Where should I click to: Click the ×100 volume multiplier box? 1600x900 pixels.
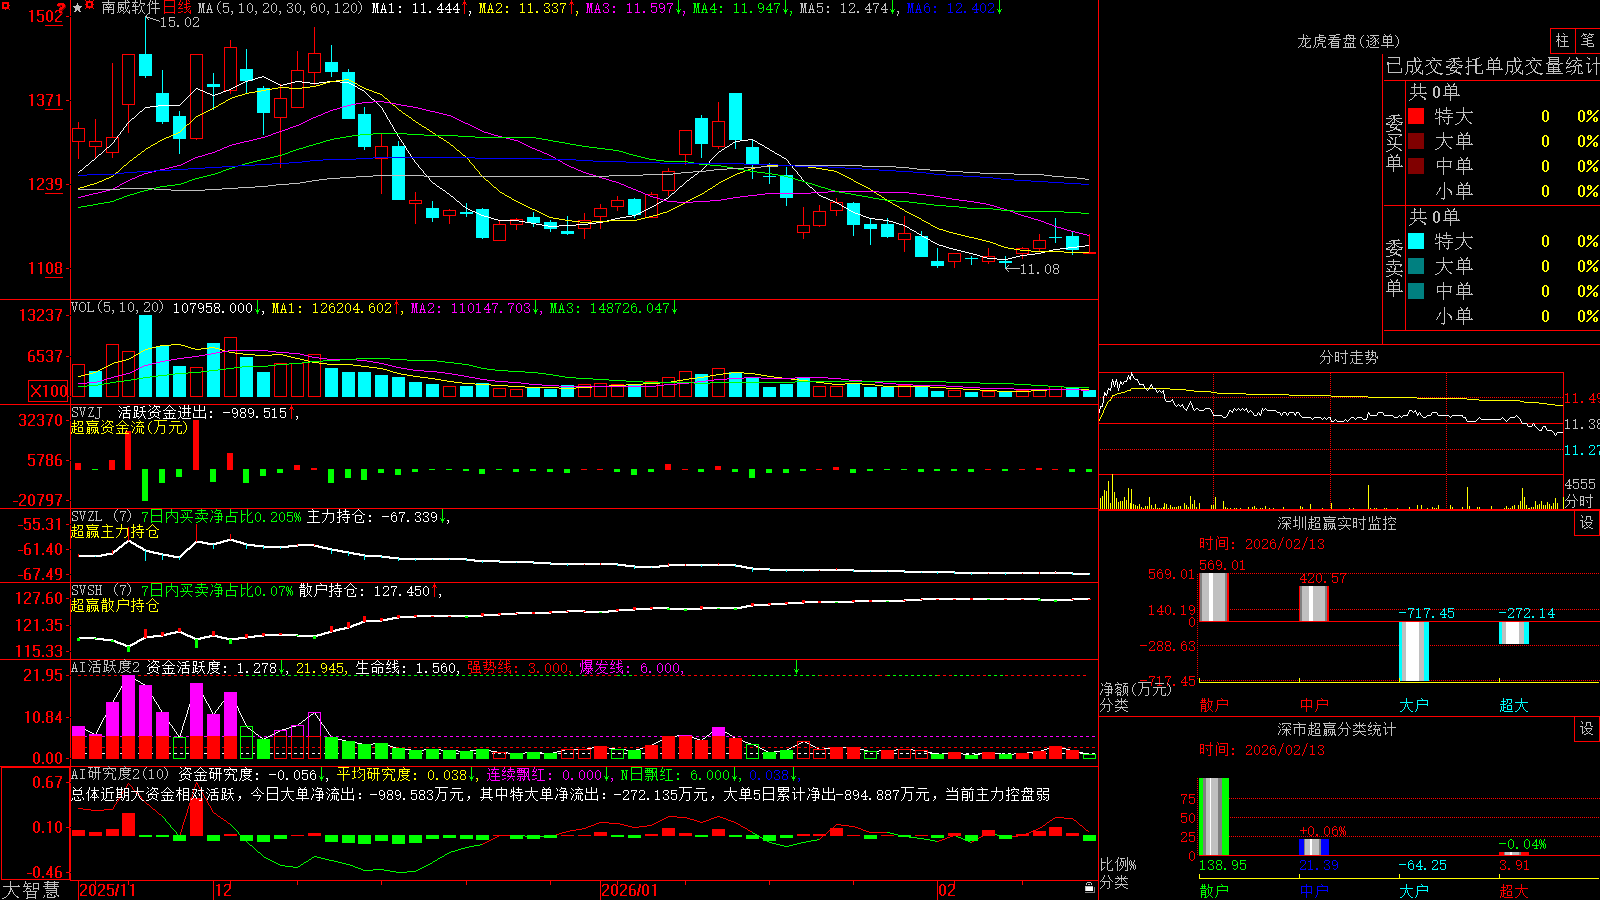[x=48, y=391]
